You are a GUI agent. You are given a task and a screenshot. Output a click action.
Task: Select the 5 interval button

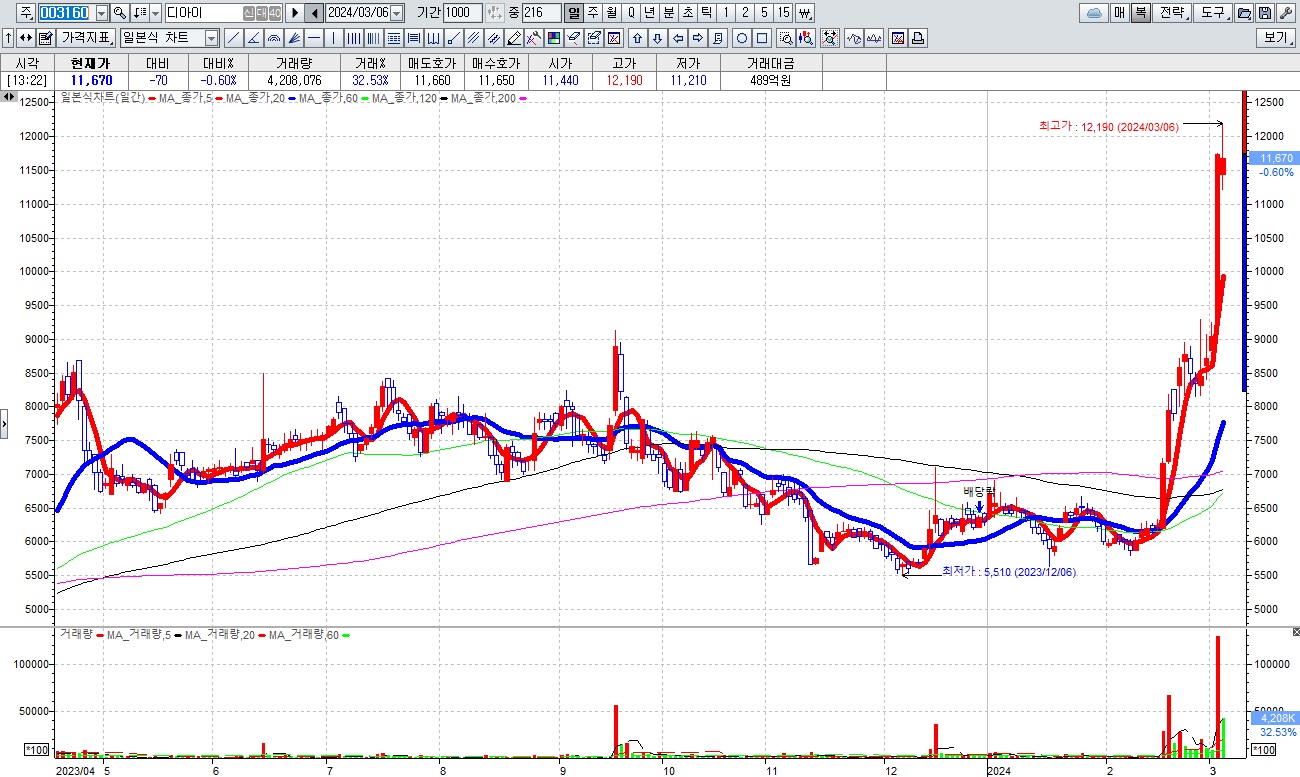point(764,13)
